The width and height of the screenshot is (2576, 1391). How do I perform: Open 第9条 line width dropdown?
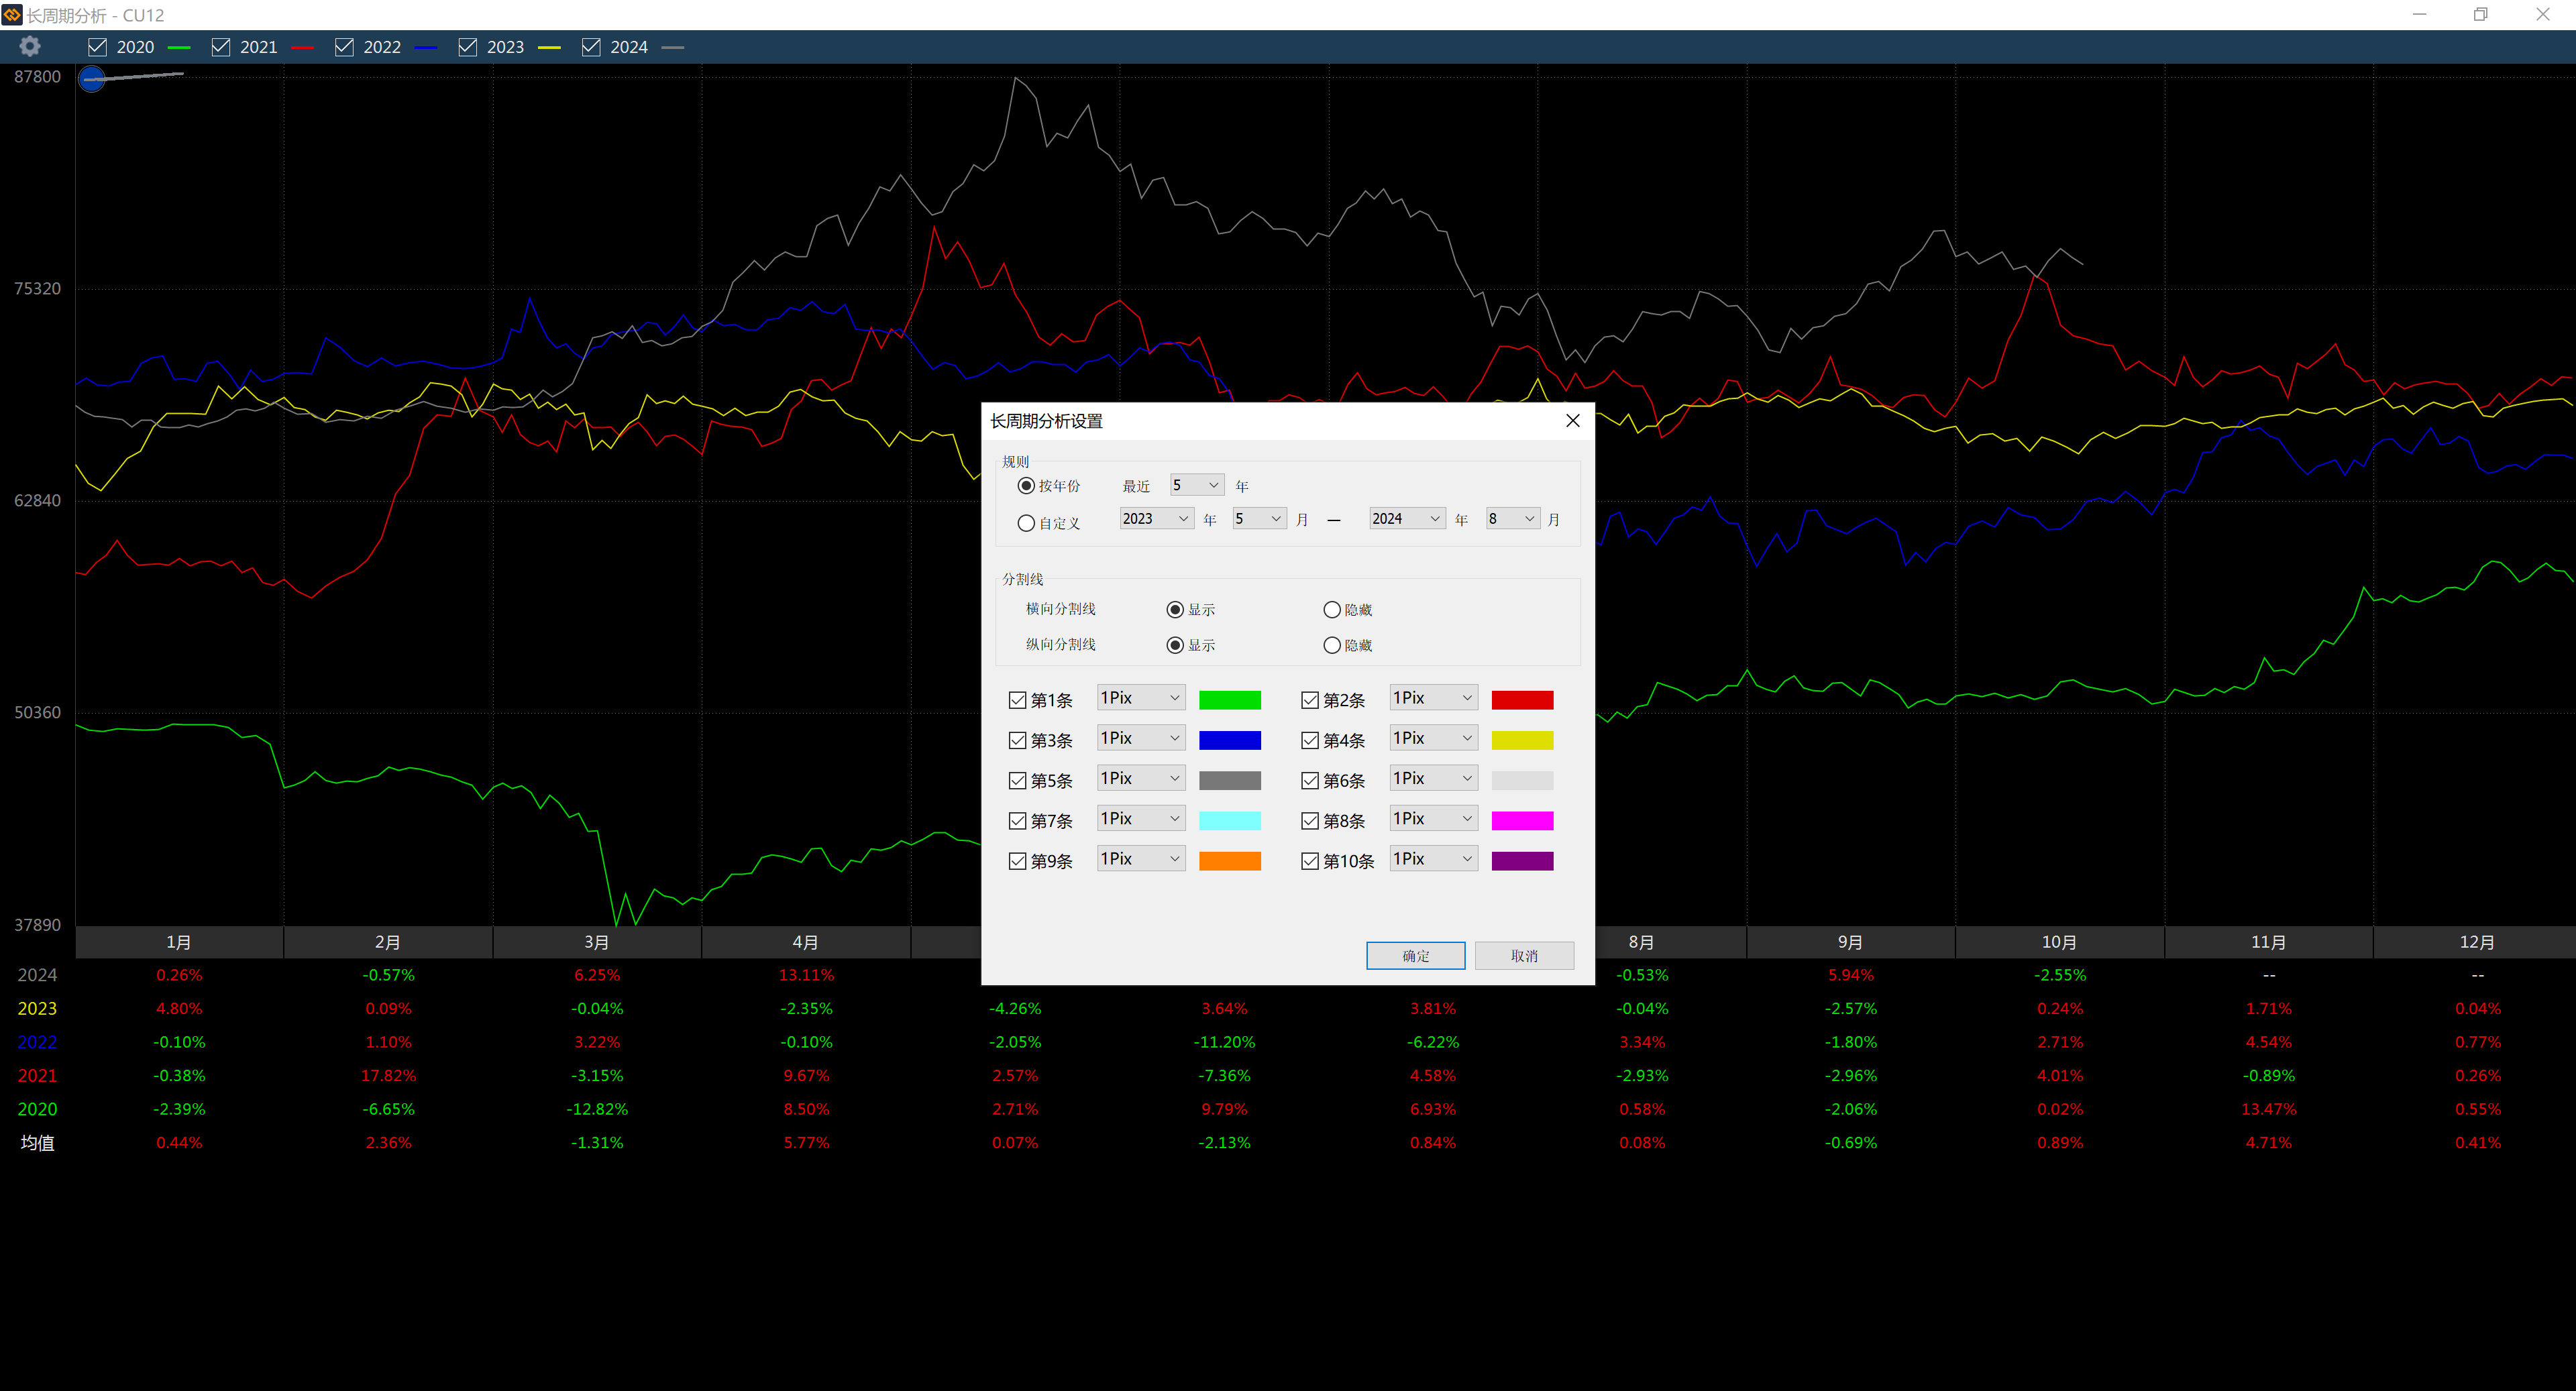[x=1141, y=858]
